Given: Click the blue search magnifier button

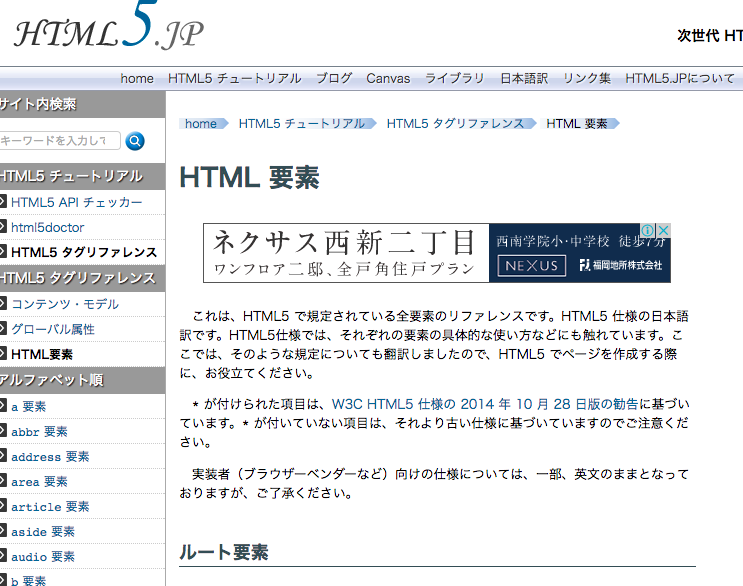Looking at the screenshot, I should pos(135,141).
